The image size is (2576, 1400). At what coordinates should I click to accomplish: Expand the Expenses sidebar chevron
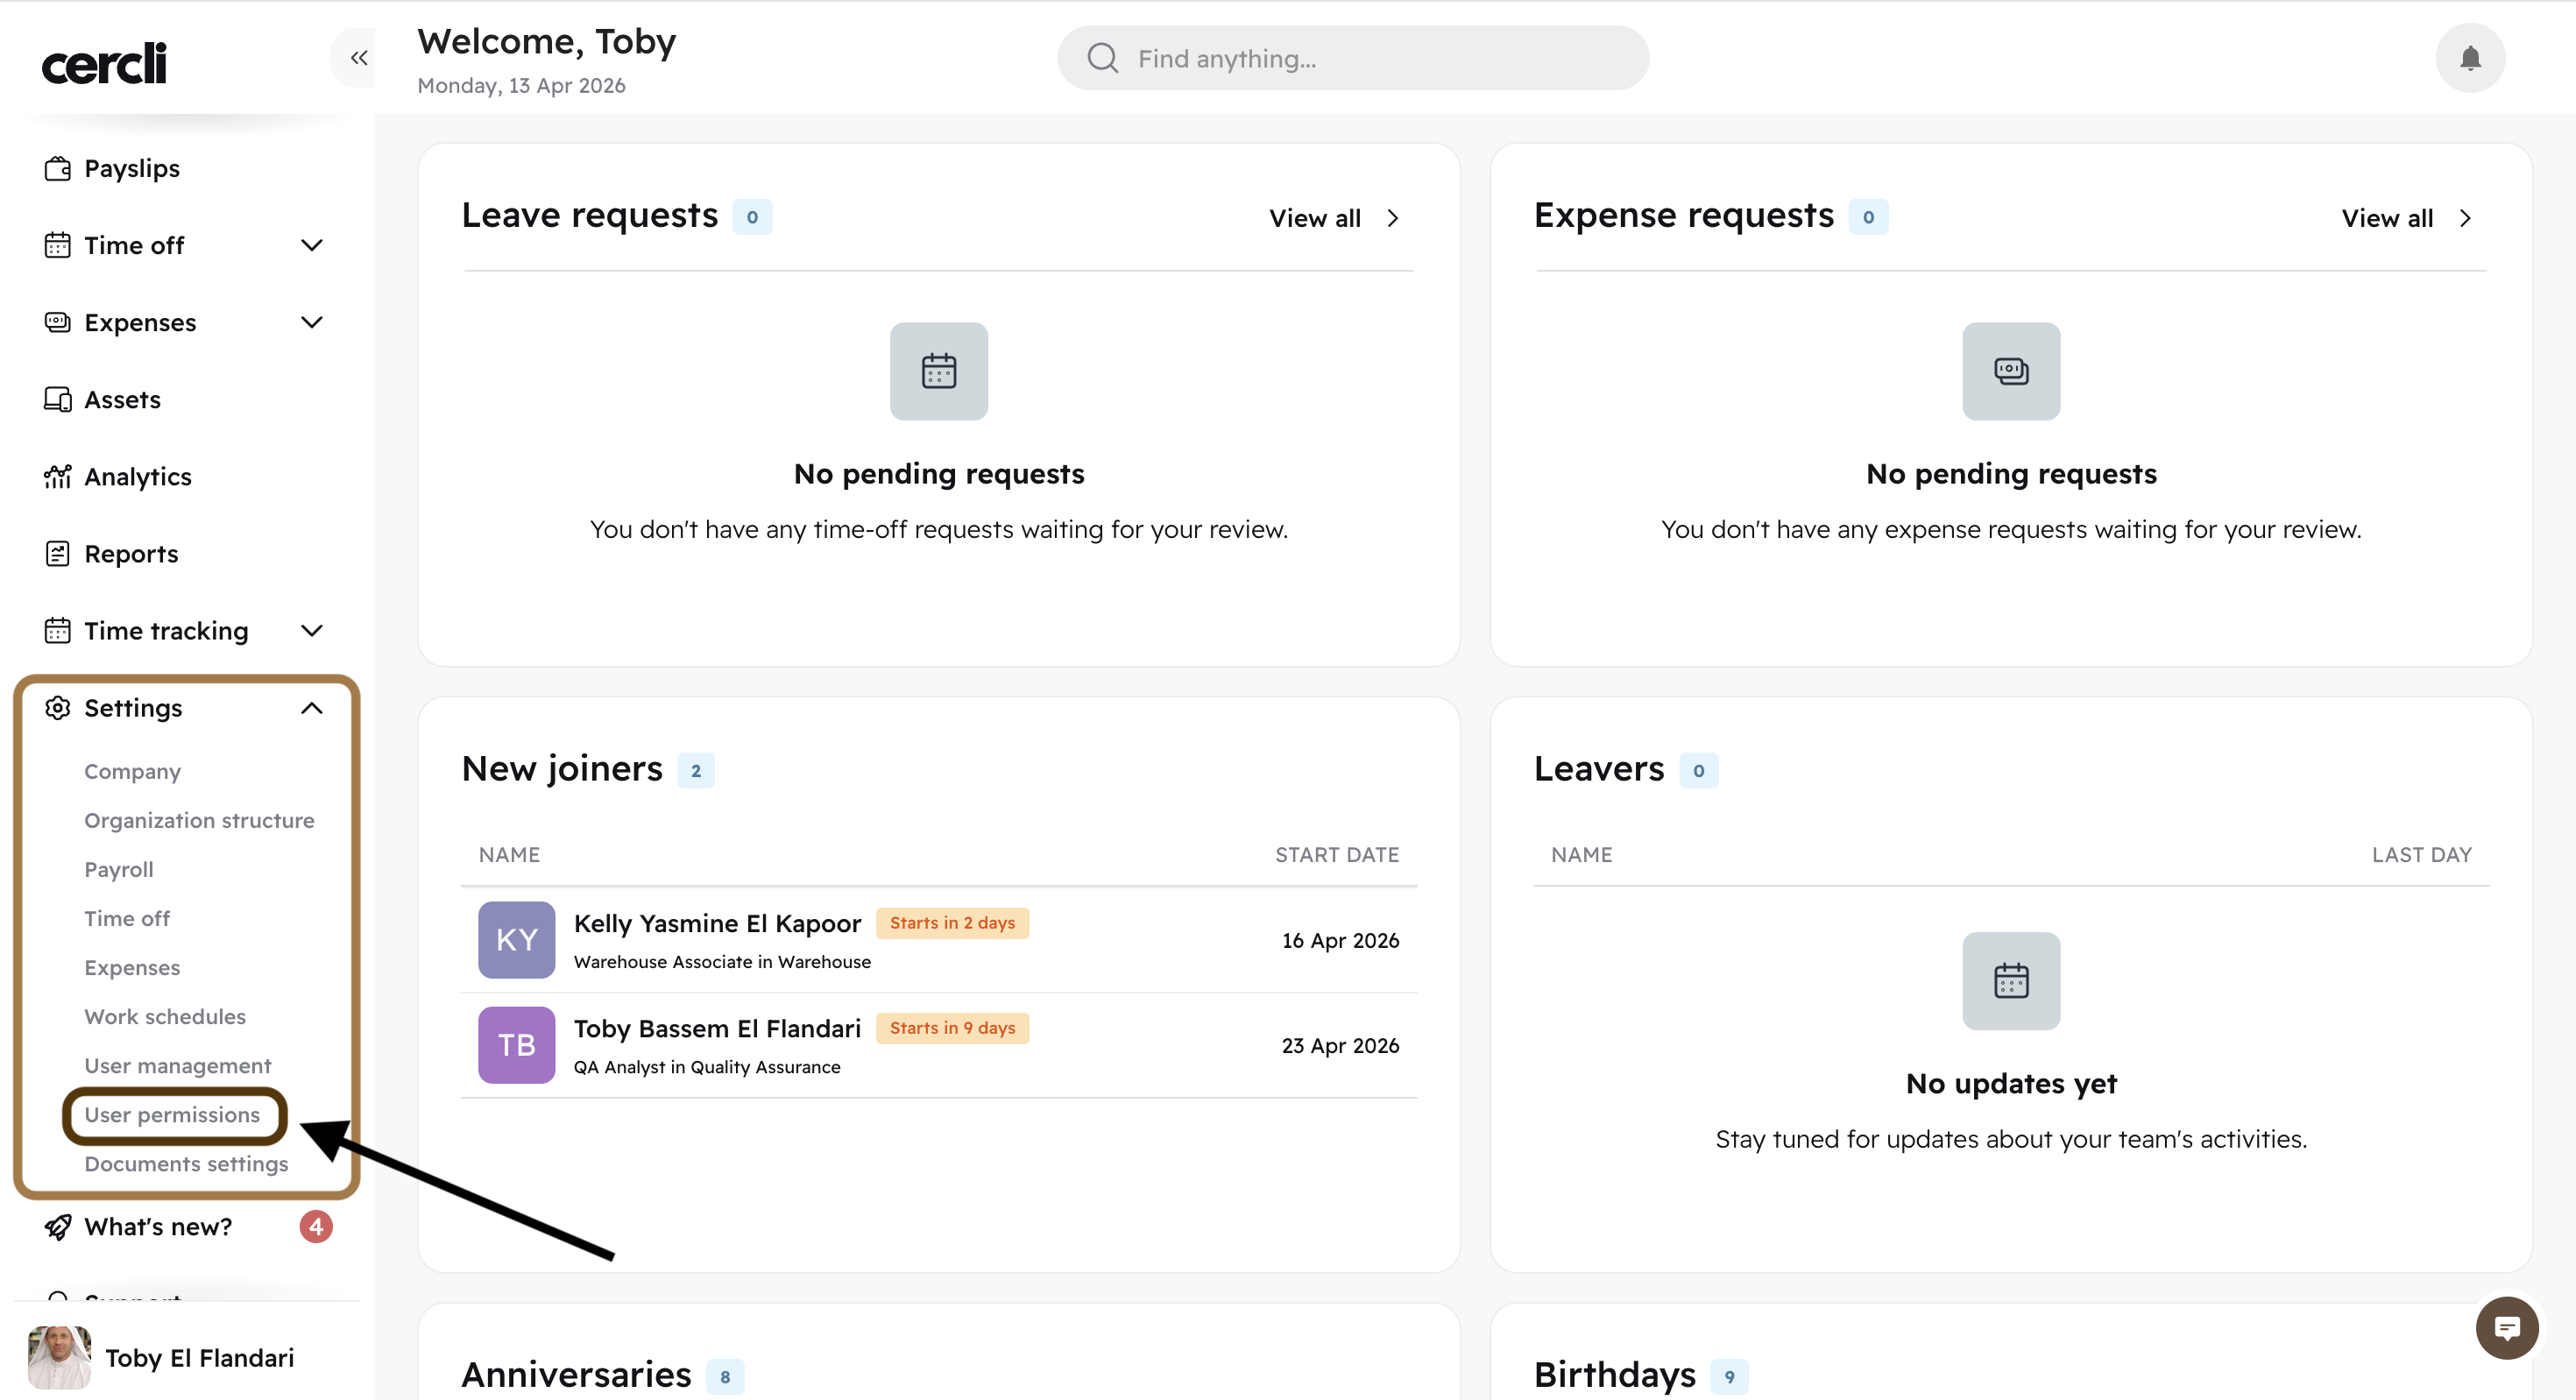click(311, 322)
